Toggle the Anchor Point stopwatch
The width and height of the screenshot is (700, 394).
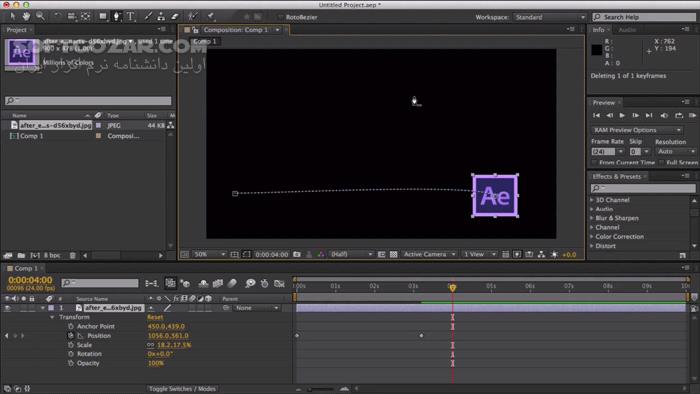point(71,326)
